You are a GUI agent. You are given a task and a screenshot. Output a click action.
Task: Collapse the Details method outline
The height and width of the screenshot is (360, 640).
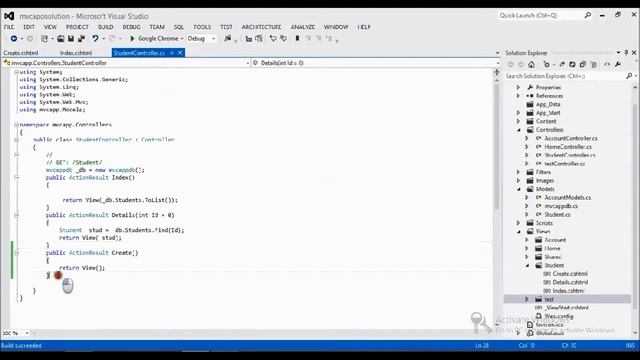16,215
